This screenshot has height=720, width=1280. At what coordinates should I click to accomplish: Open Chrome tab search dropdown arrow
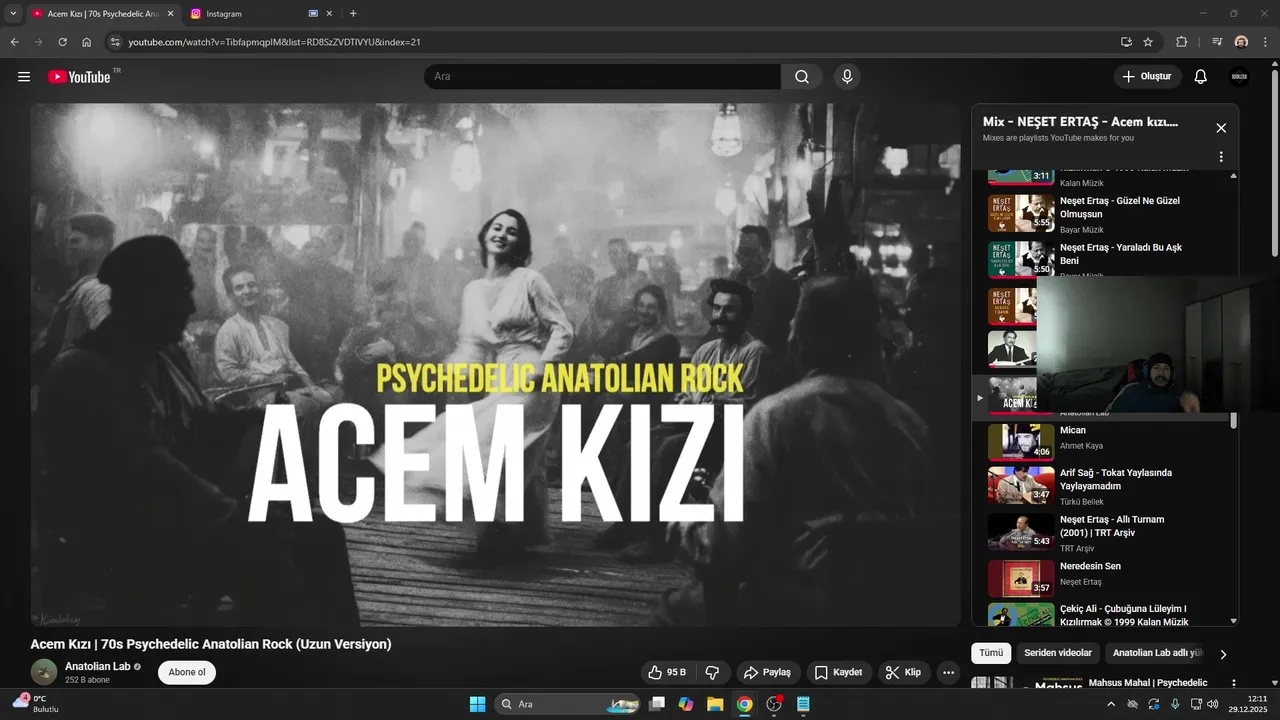(13, 14)
